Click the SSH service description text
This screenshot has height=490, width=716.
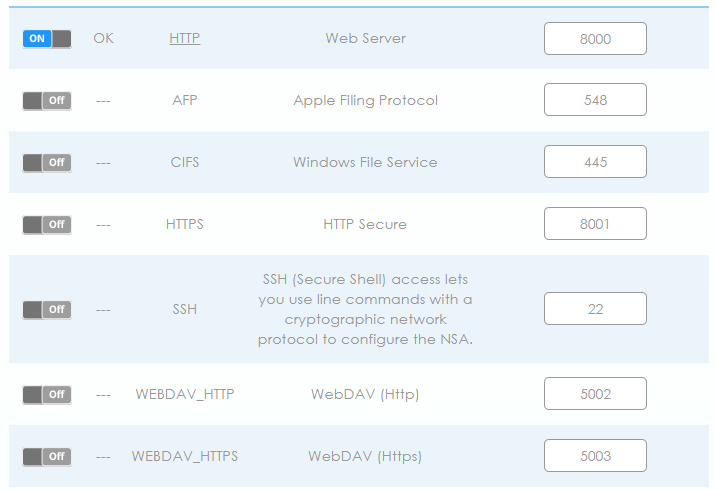(x=365, y=309)
